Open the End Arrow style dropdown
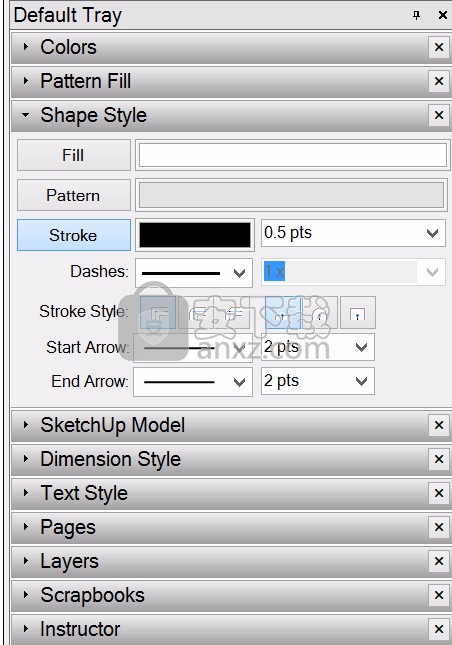 193,382
